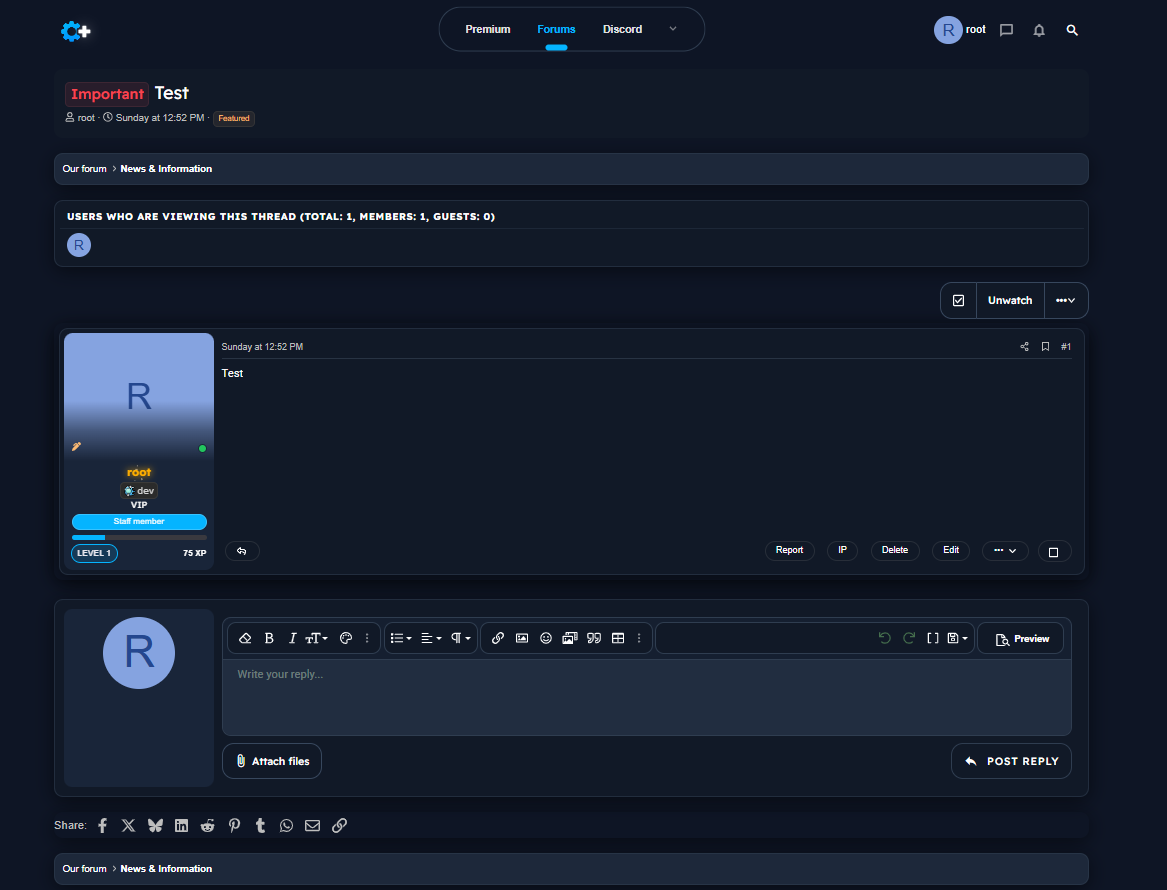1167x890 pixels.
Task: Insert a link using the chain icon
Action: 498,638
